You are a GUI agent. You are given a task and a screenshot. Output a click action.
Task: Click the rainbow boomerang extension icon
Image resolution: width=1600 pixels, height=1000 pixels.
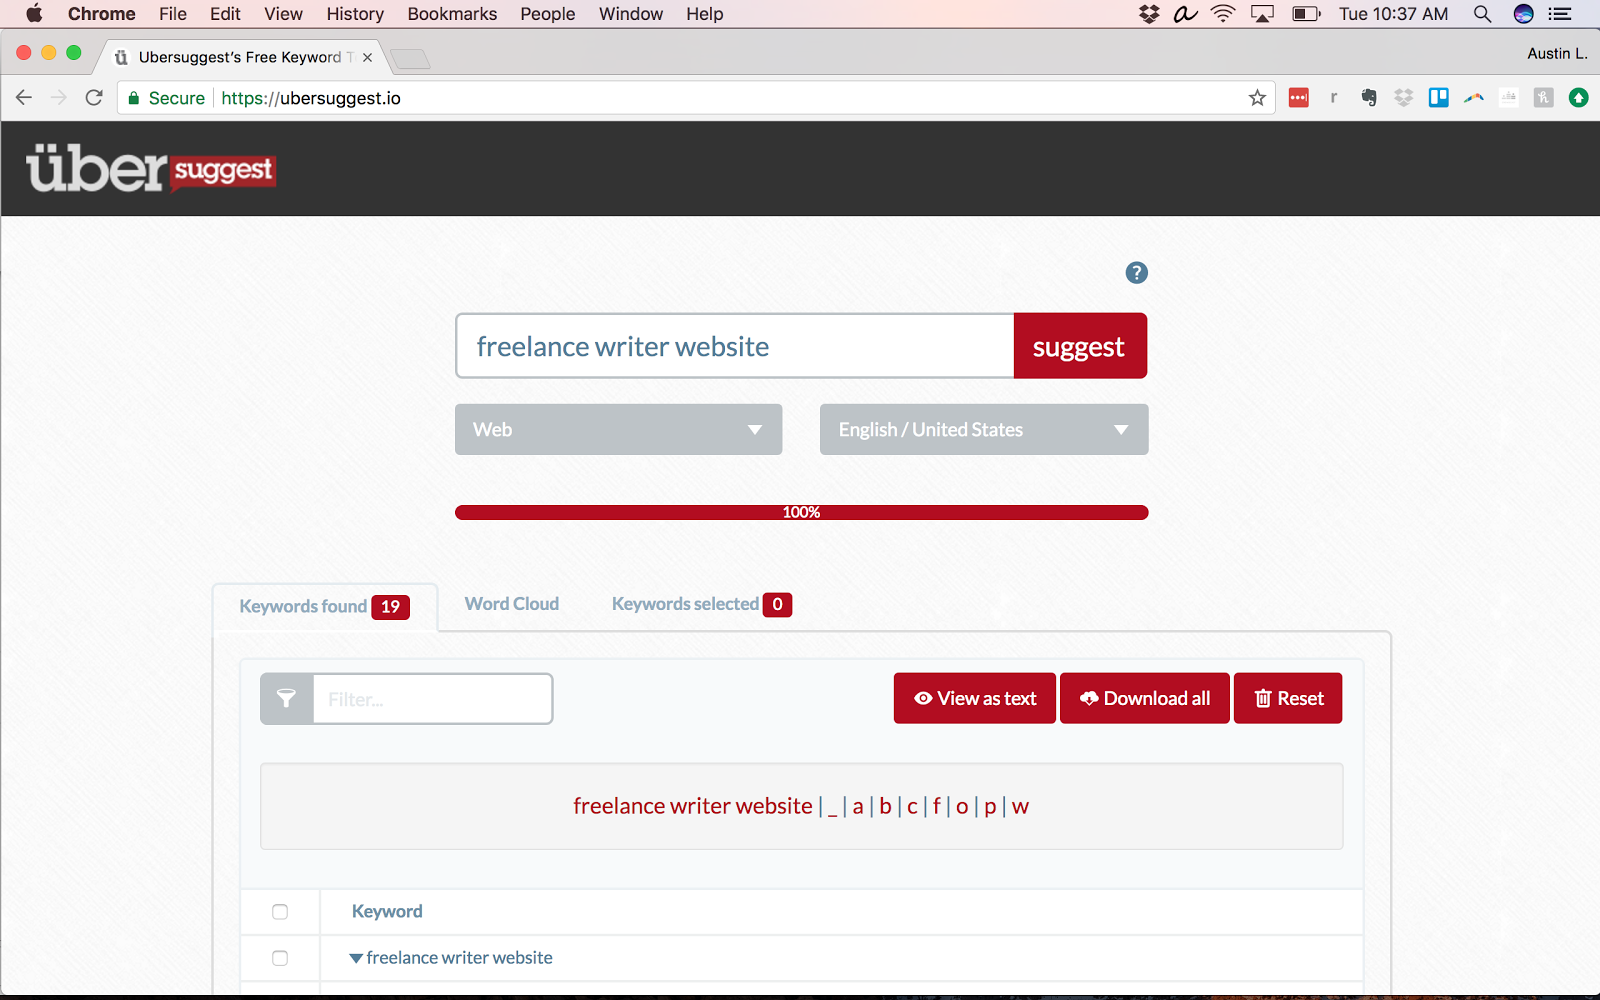point(1474,97)
